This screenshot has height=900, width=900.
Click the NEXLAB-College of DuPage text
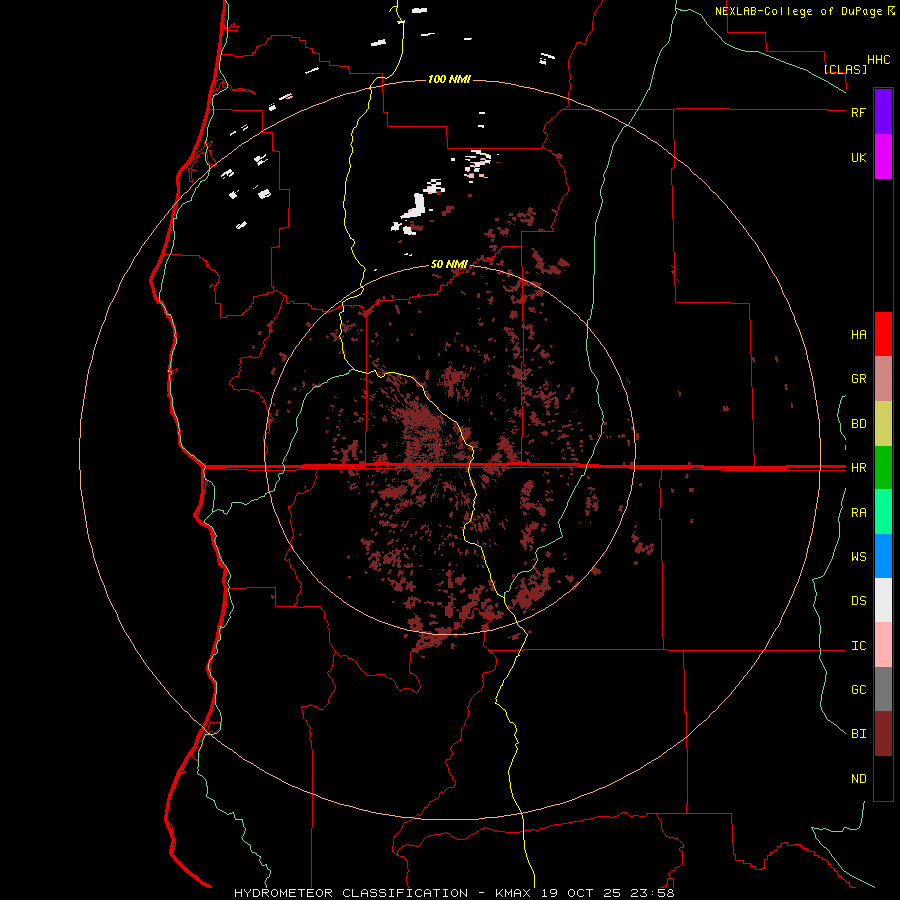[x=799, y=11]
